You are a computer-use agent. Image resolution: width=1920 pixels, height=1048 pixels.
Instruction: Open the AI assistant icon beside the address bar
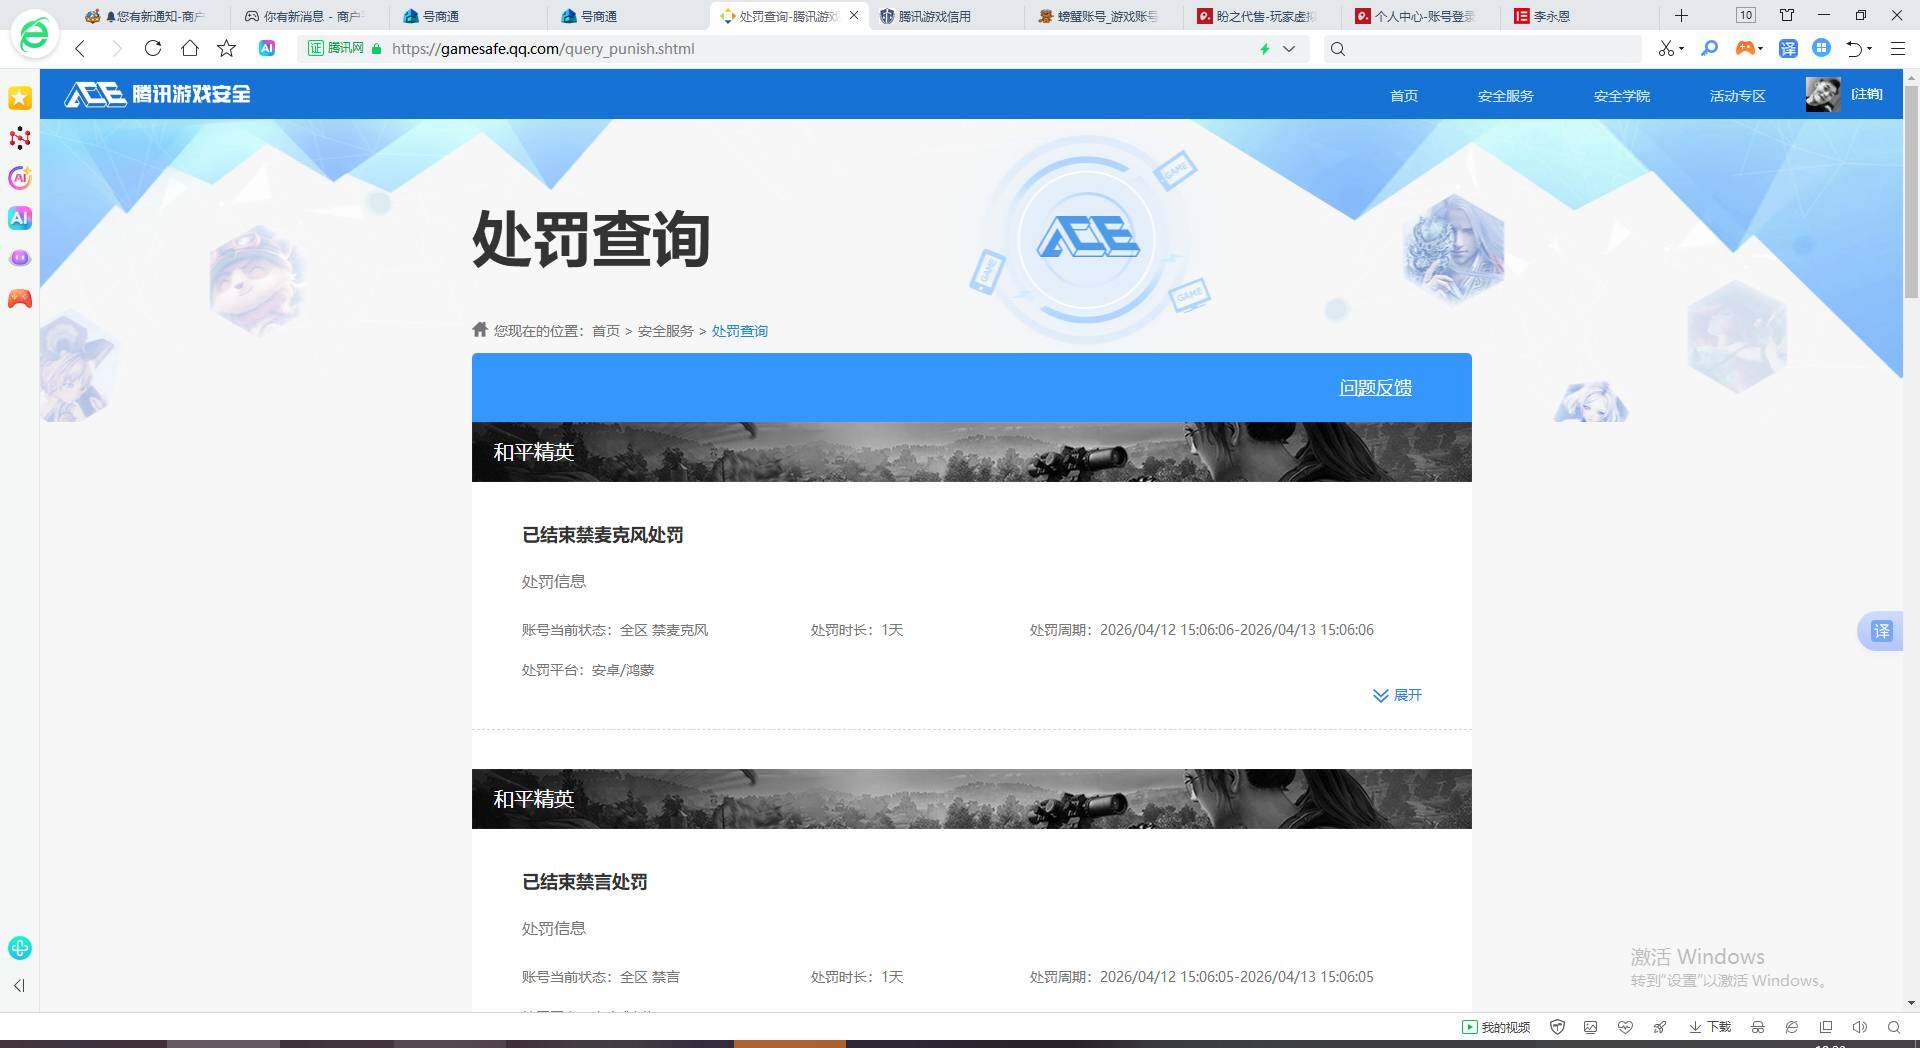[x=266, y=48]
